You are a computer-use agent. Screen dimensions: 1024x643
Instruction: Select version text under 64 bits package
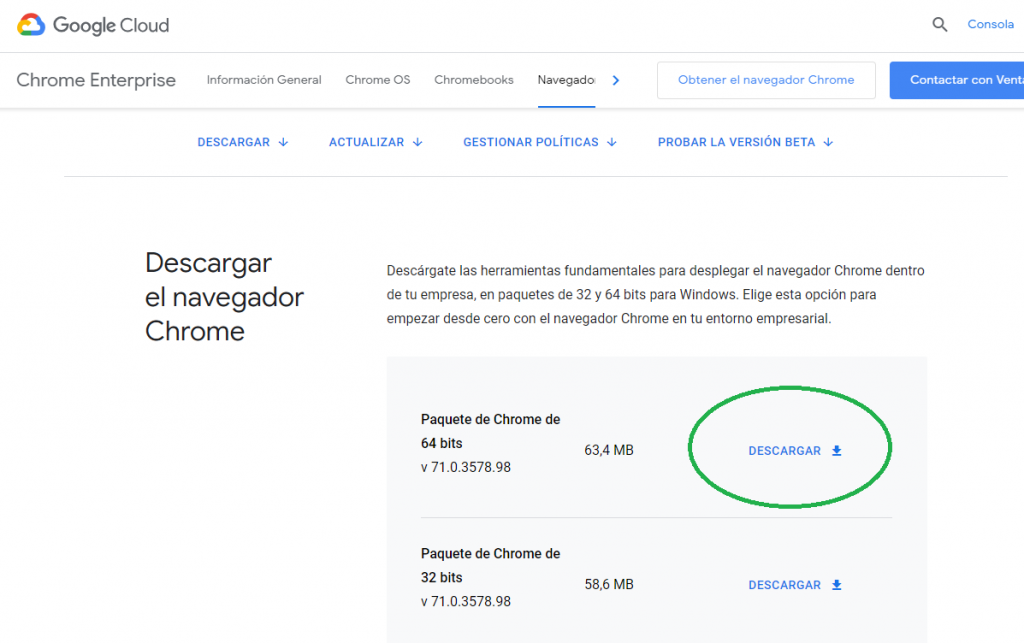(x=466, y=467)
